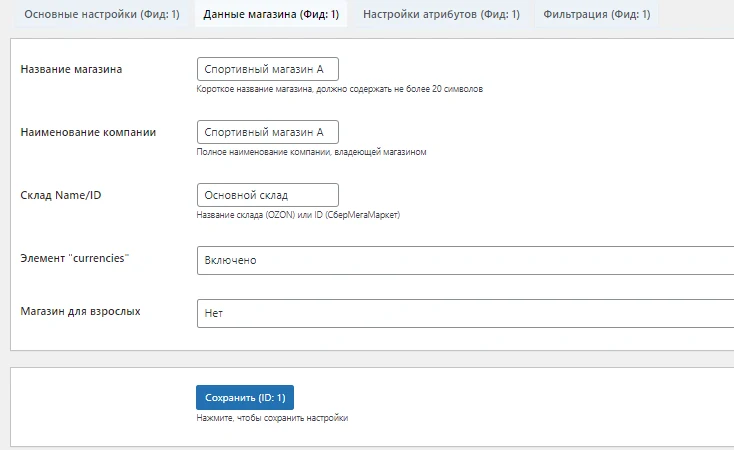Expand the Магазин для взрослых dropdown
The width and height of the screenshot is (734, 450).
[x=465, y=313]
